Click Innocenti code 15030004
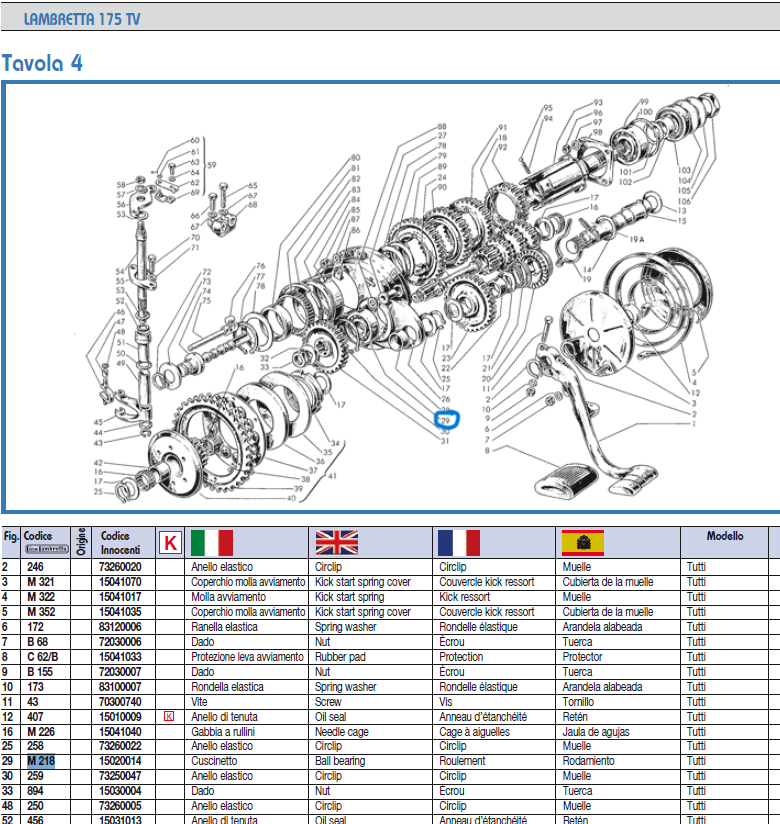Viewport: 780px width, 824px height. [120, 791]
